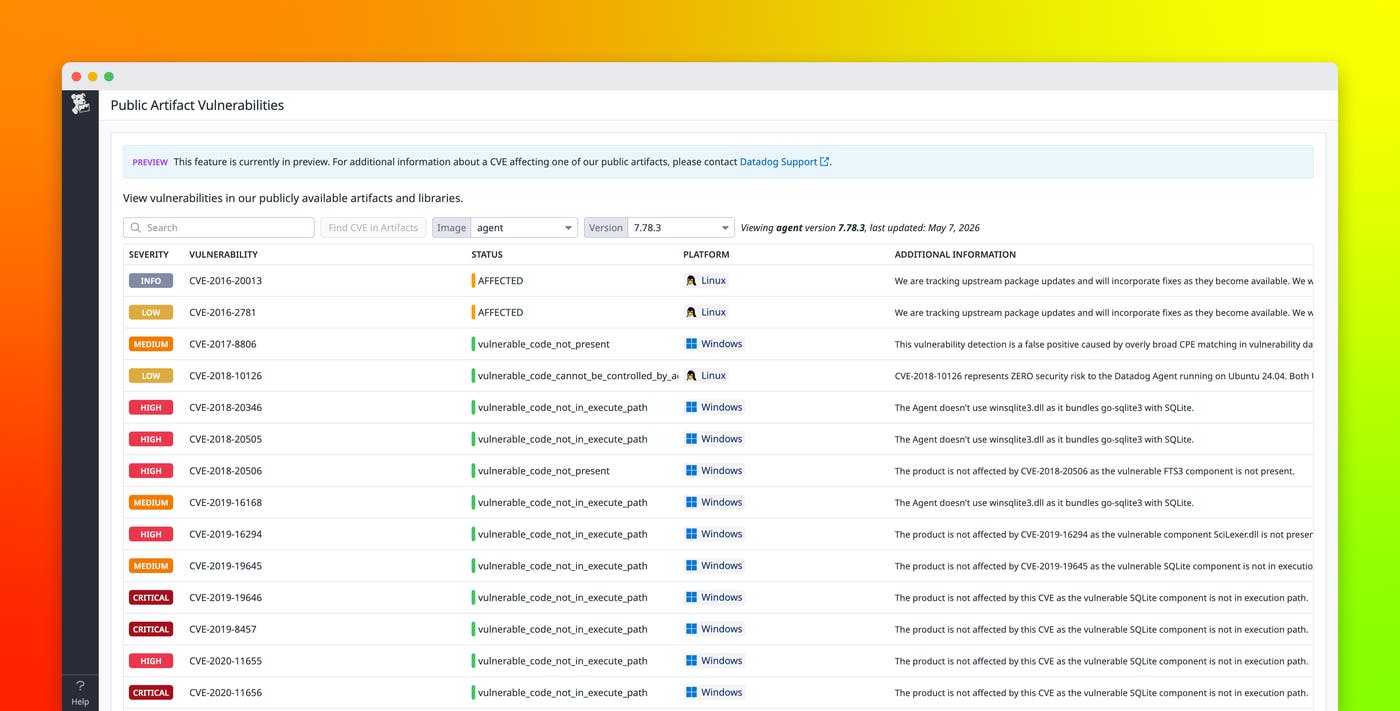The image size is (1400, 711).
Task: Select the CVE-2017-8806 vulnerability cell
Action: pyautogui.click(x=222, y=344)
